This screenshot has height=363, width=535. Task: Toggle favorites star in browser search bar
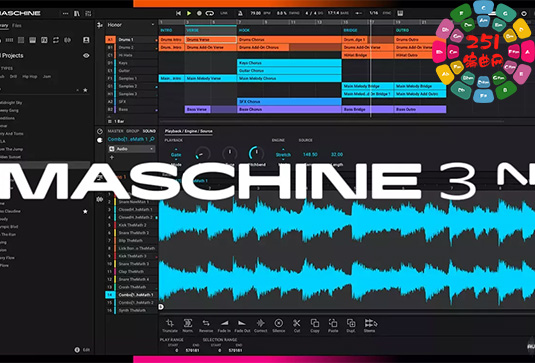click(x=85, y=90)
